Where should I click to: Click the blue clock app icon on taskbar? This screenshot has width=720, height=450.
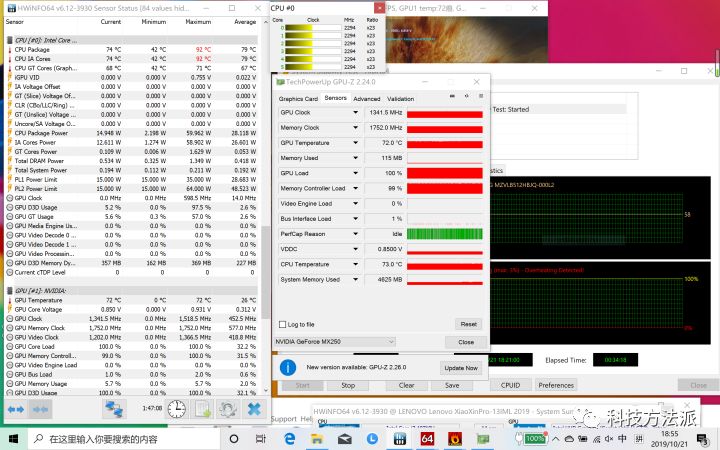click(x=372, y=439)
